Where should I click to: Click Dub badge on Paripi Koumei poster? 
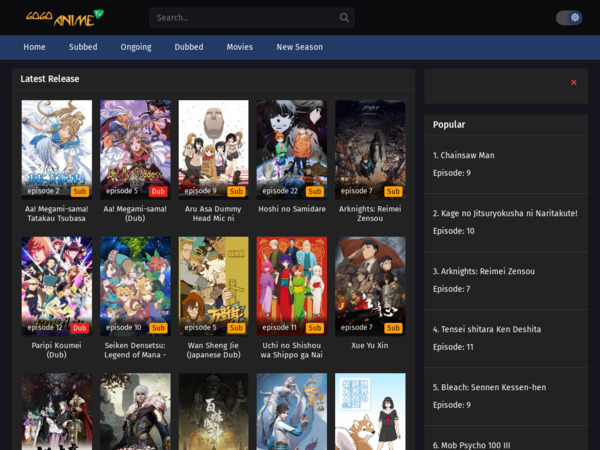point(80,328)
